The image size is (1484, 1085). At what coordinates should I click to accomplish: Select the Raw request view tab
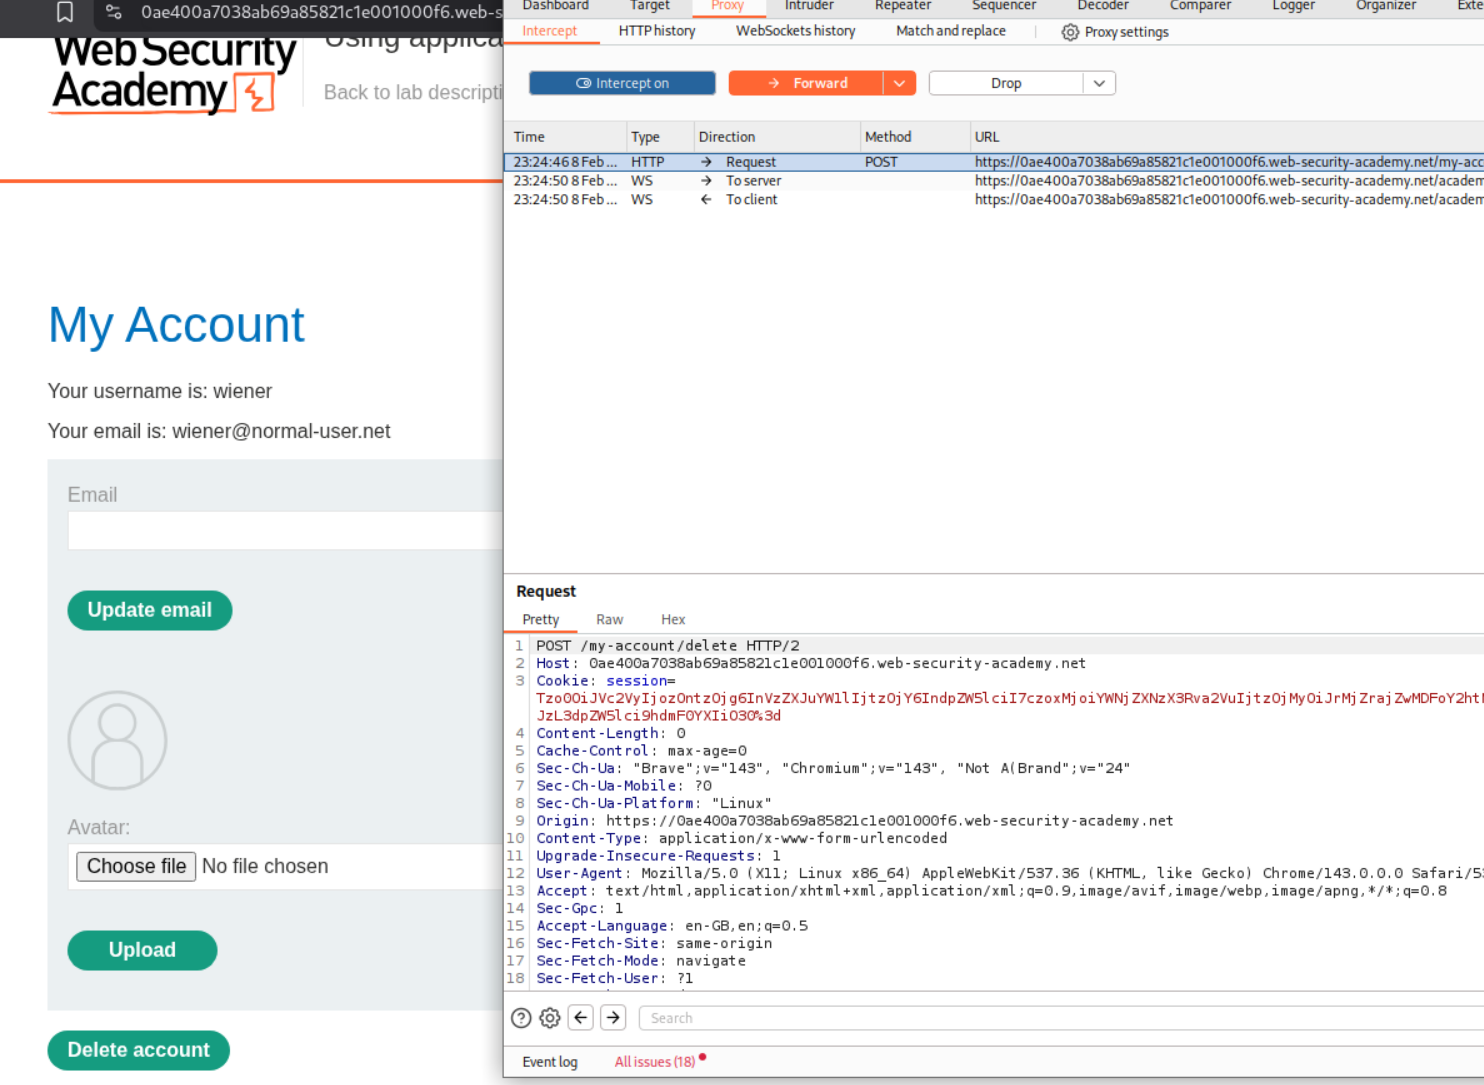pyautogui.click(x=609, y=620)
